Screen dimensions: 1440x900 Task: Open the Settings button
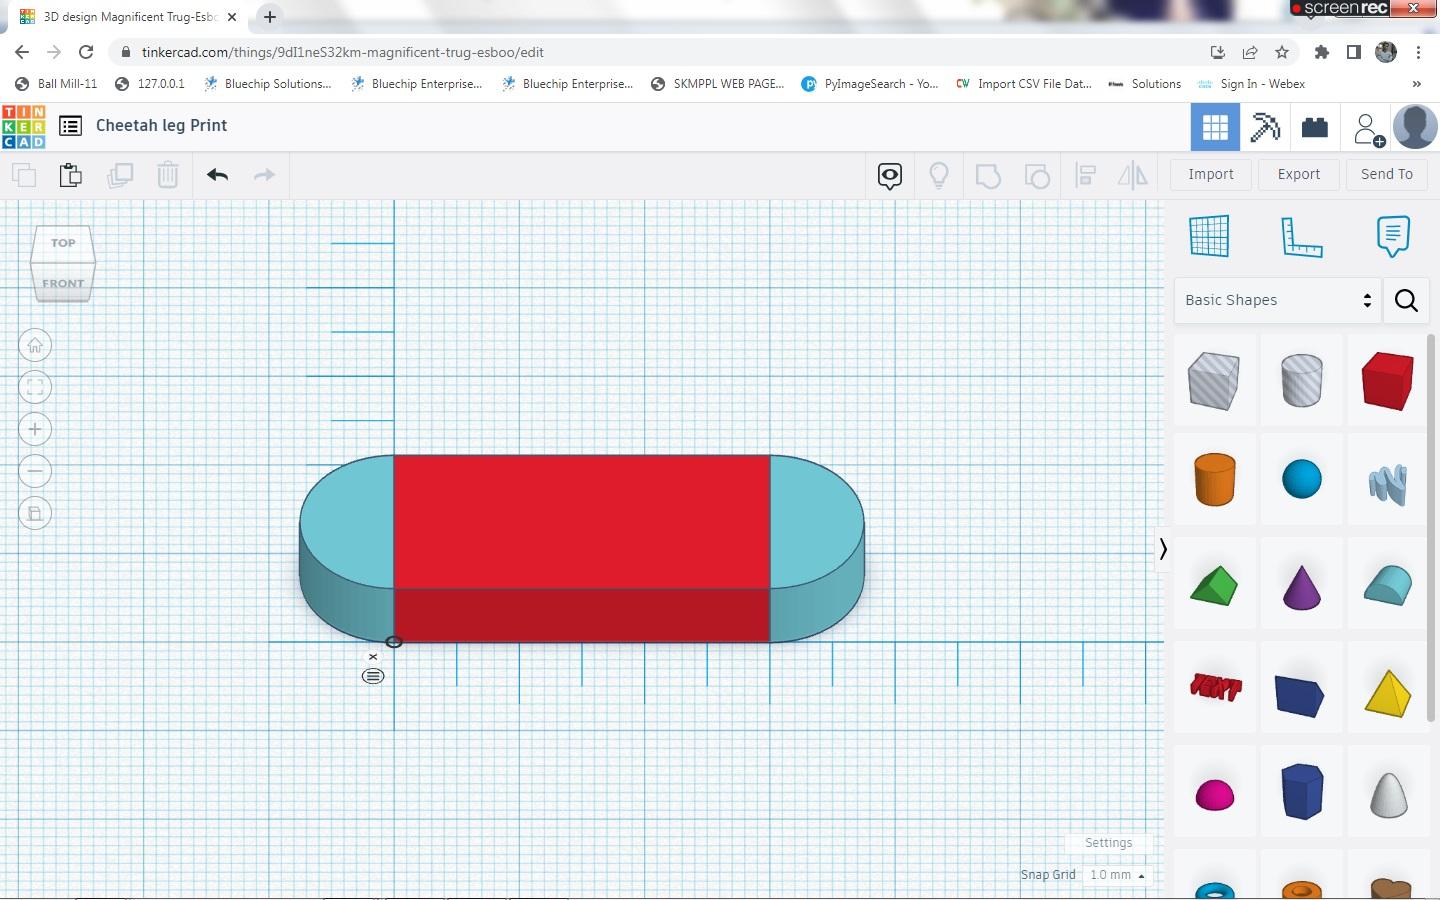(x=1108, y=843)
